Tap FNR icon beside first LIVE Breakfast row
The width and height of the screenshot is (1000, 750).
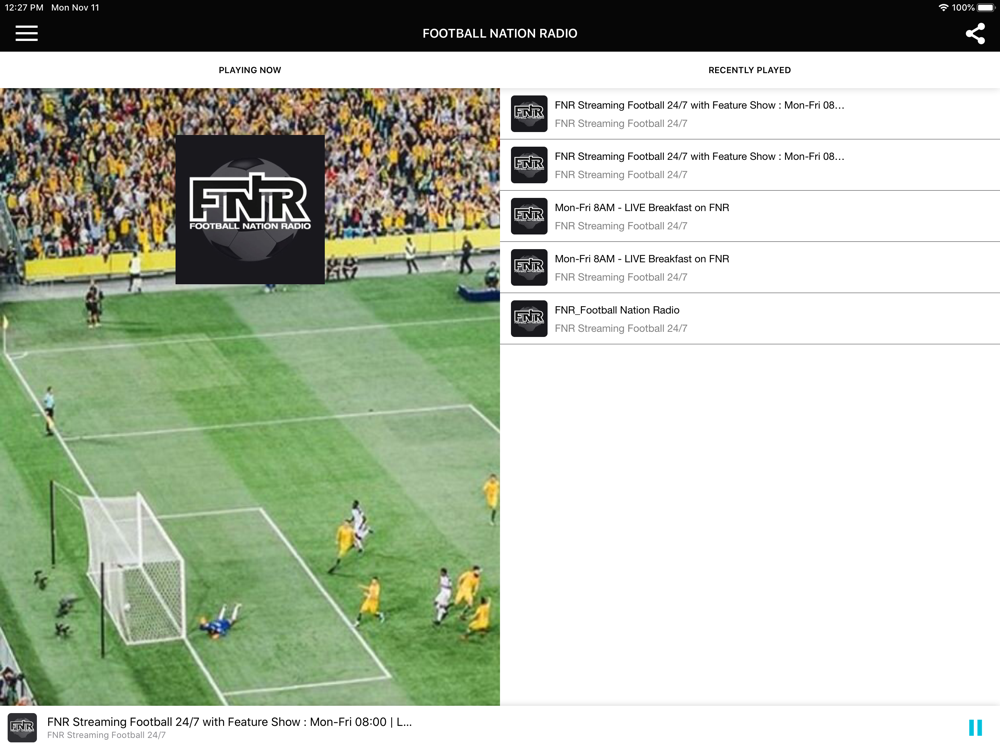[529, 216]
